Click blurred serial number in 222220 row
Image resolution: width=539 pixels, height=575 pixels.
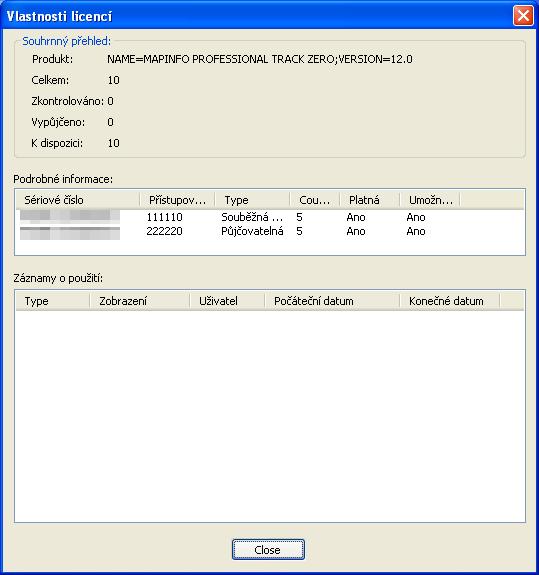click(70, 233)
